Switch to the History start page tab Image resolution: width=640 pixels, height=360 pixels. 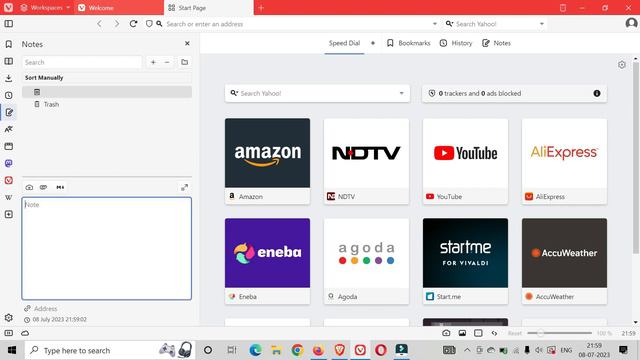coord(456,43)
